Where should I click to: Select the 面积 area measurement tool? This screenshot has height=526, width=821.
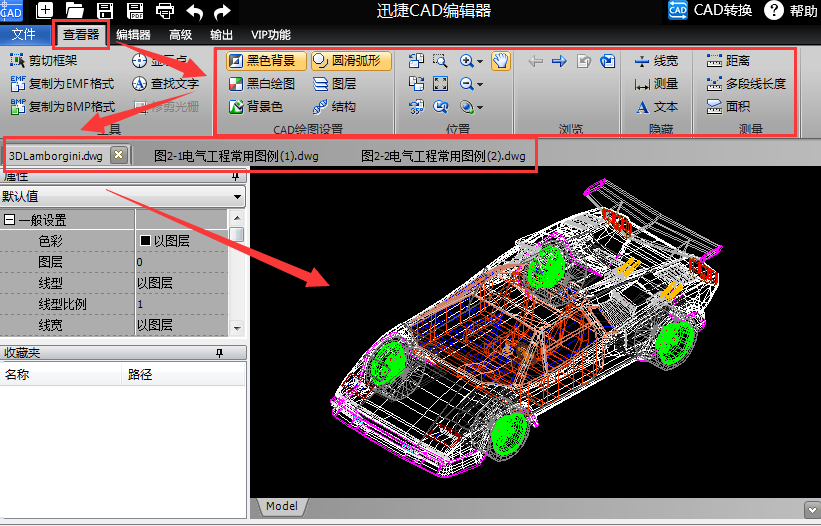point(728,107)
